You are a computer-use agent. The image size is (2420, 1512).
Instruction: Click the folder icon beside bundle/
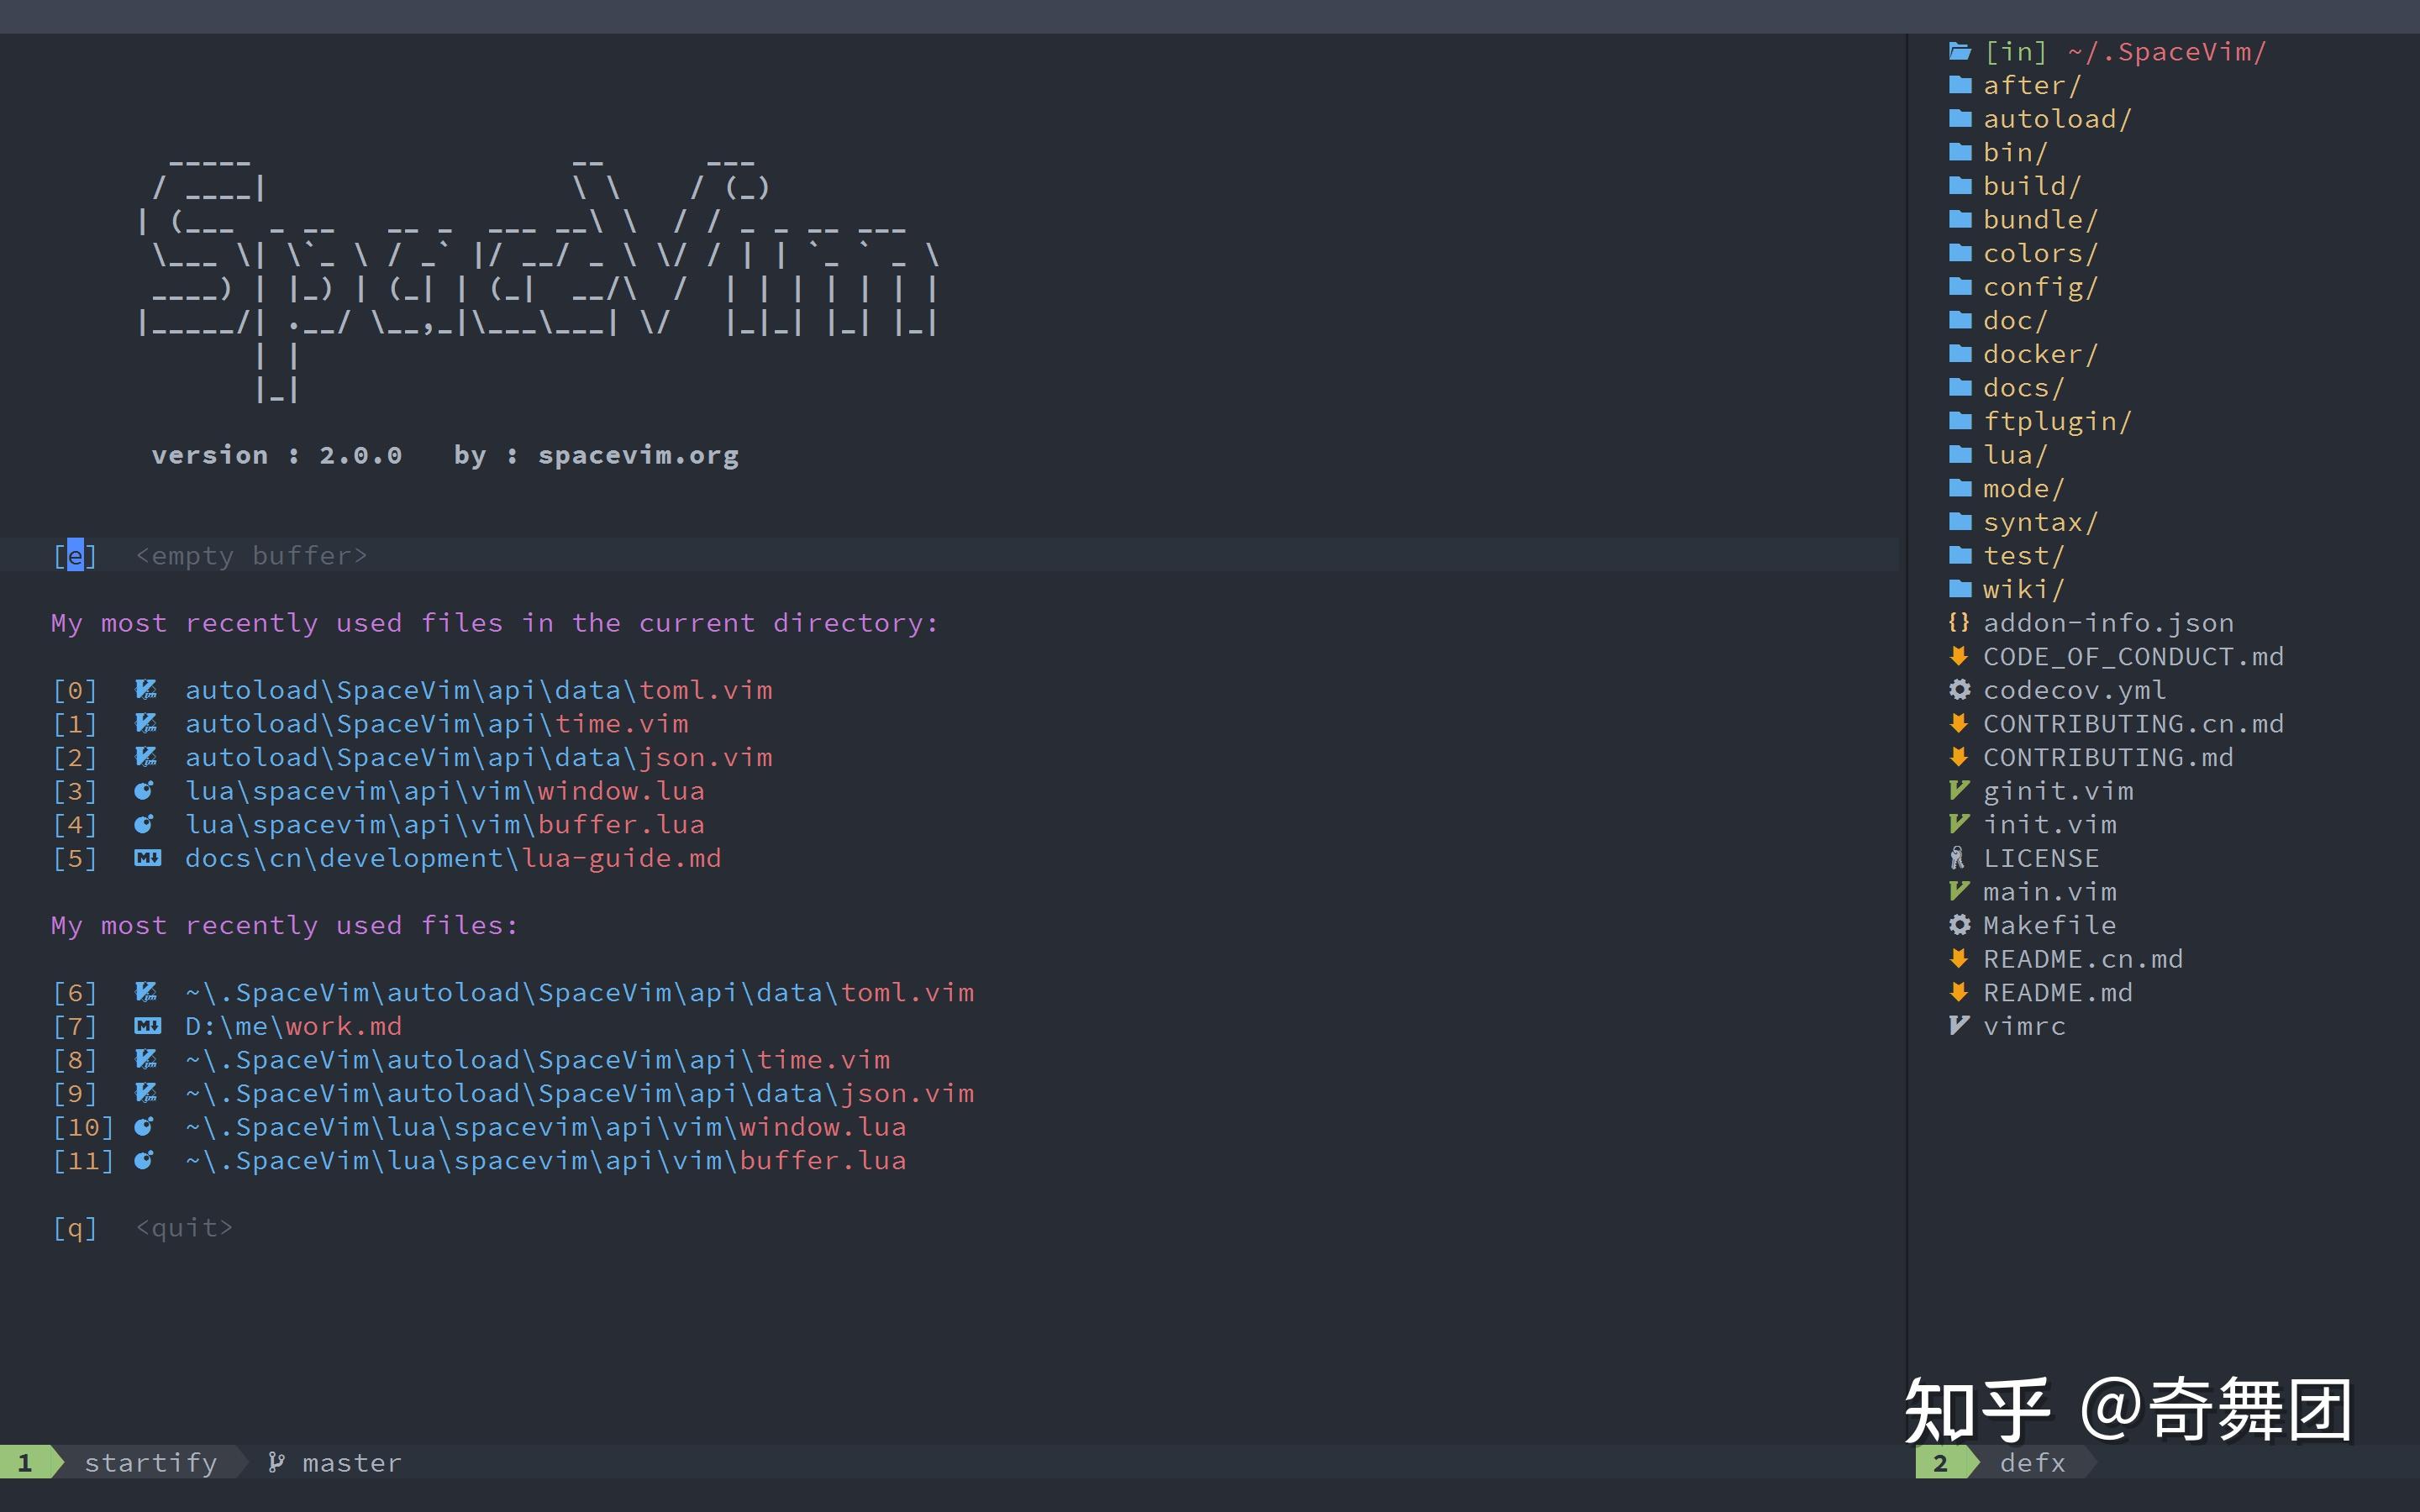tap(1960, 219)
